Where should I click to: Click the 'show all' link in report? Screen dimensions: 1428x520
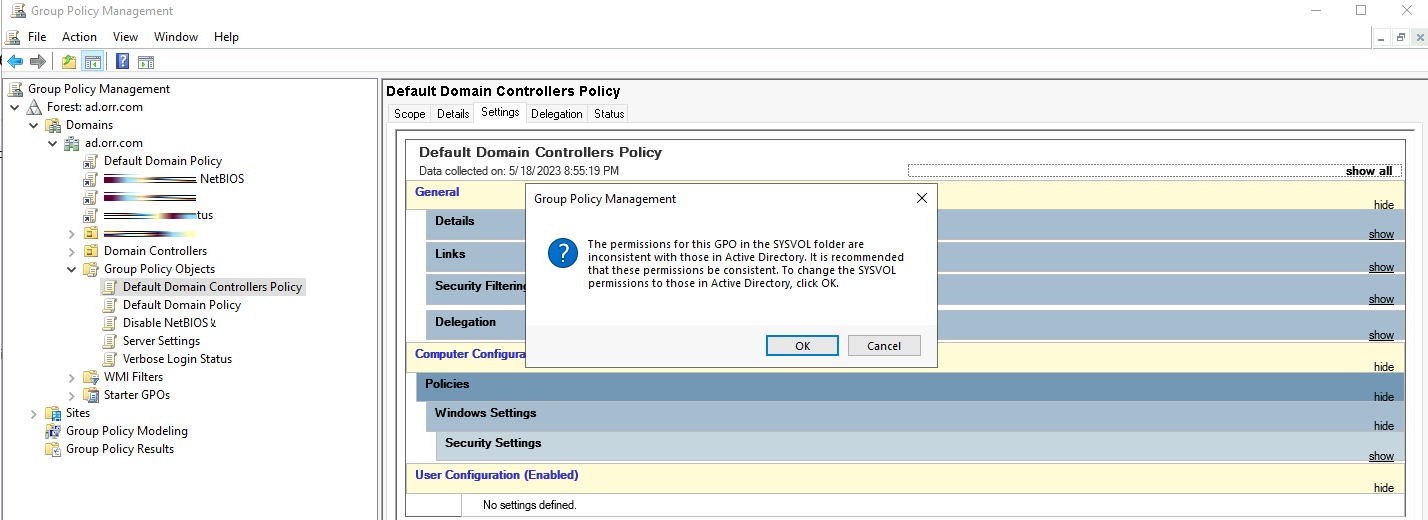pyautogui.click(x=1368, y=171)
